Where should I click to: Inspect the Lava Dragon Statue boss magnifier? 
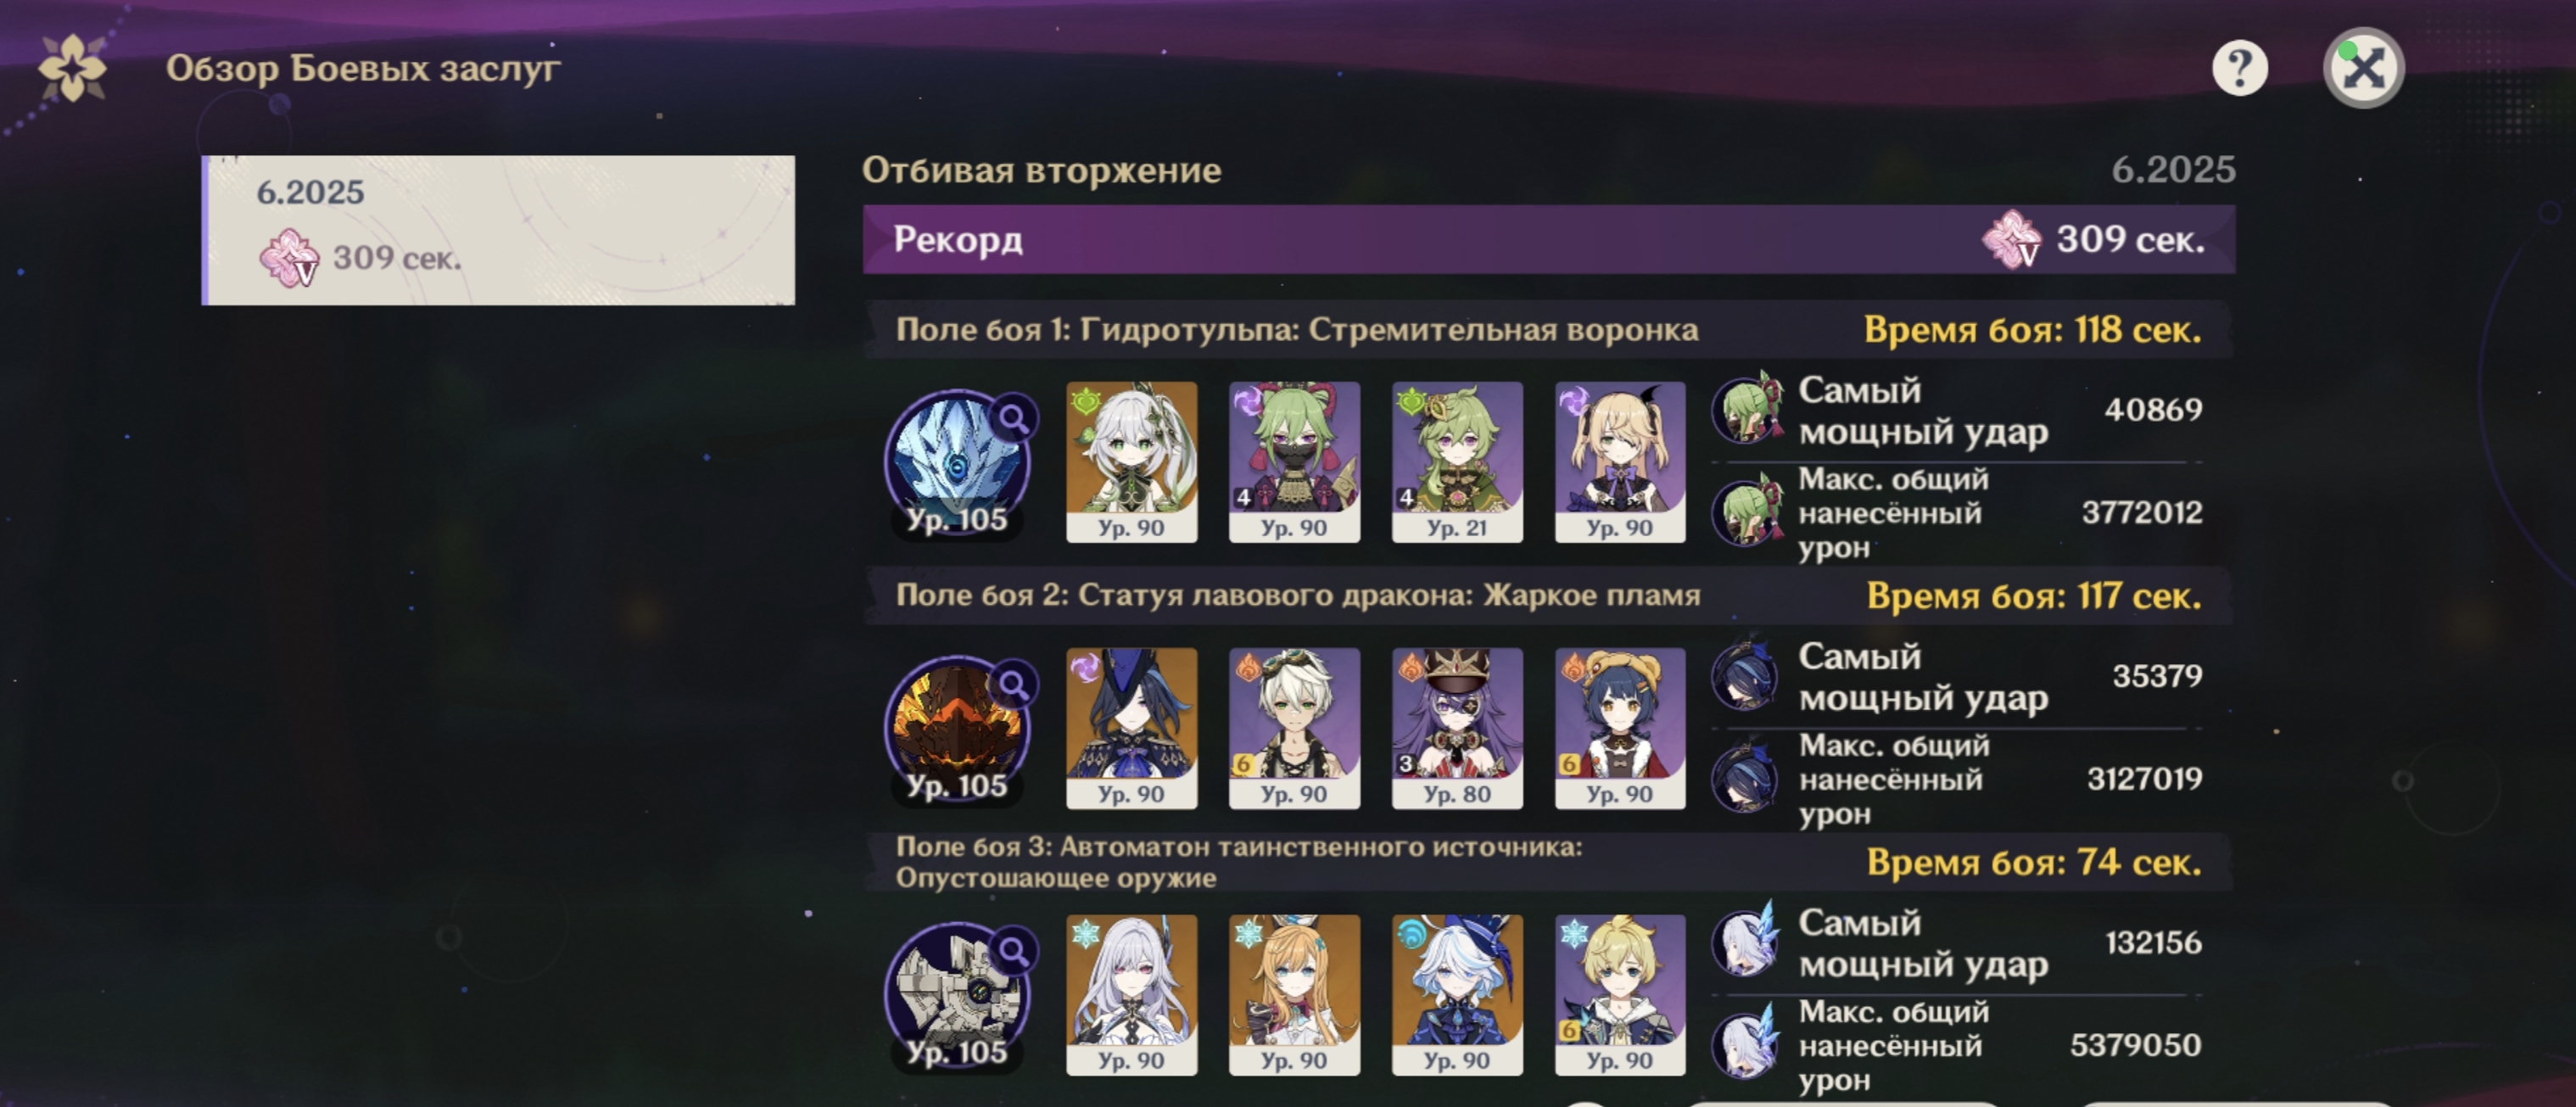[x=1013, y=685]
